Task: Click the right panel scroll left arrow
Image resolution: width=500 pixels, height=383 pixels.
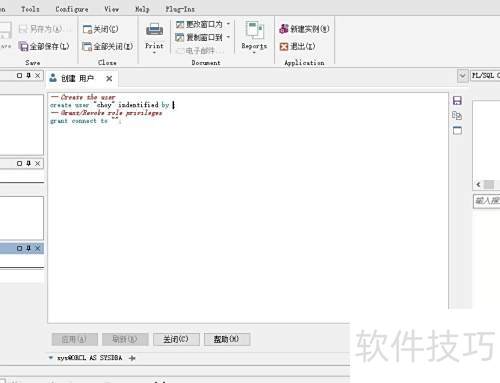Action: pyautogui.click(x=478, y=184)
